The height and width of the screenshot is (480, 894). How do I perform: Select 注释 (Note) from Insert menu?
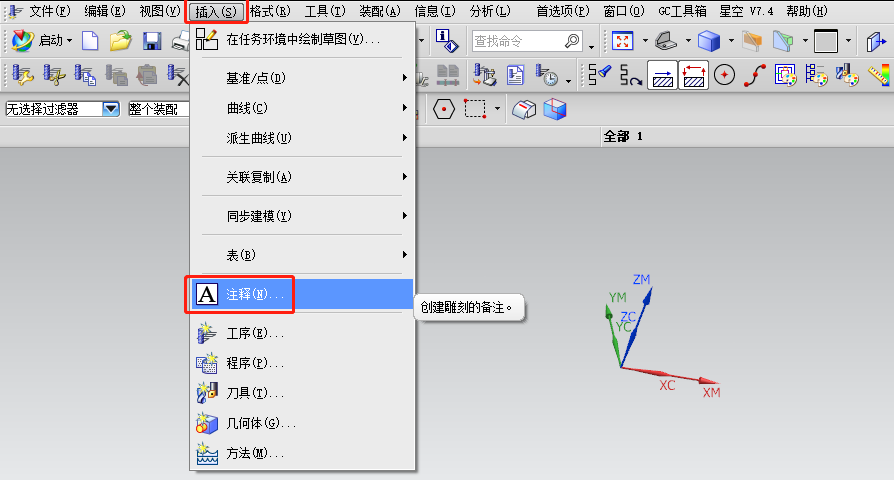point(255,294)
